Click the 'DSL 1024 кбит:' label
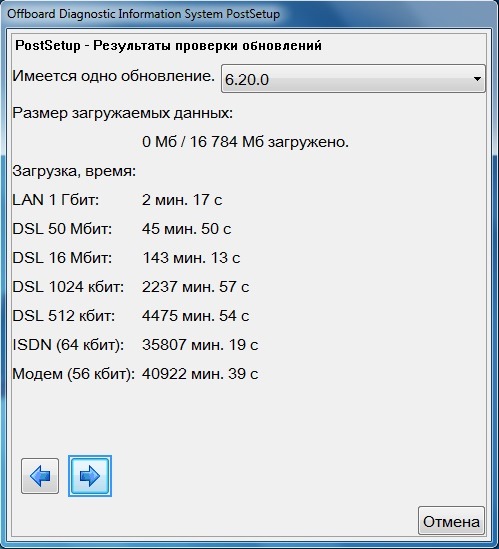The image size is (499, 549). (x=68, y=287)
